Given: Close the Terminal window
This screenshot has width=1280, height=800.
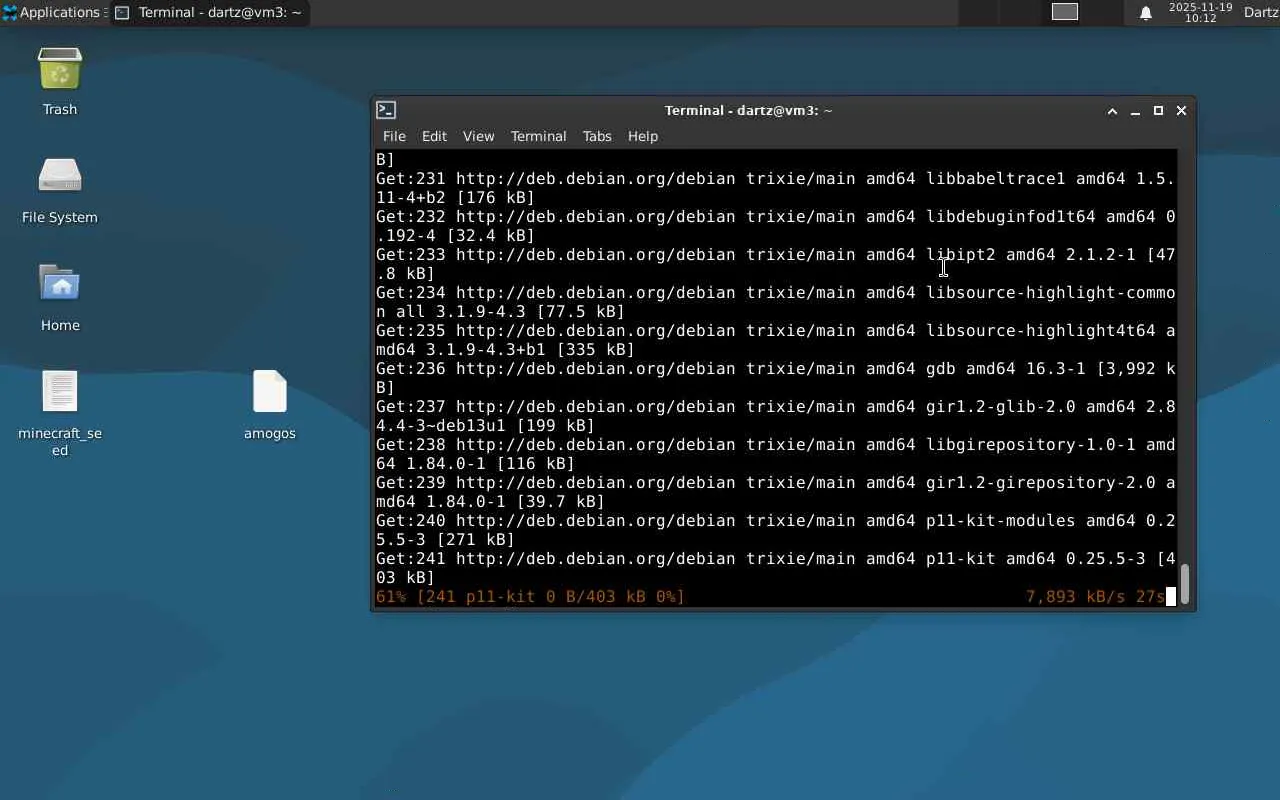Looking at the screenshot, I should point(1181,110).
